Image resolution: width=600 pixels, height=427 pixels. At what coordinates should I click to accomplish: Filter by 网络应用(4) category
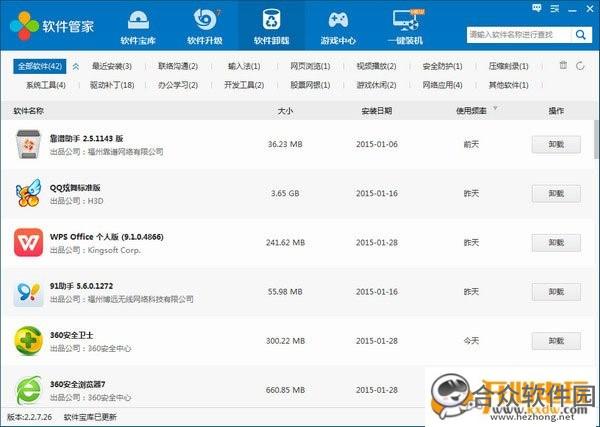[442, 85]
